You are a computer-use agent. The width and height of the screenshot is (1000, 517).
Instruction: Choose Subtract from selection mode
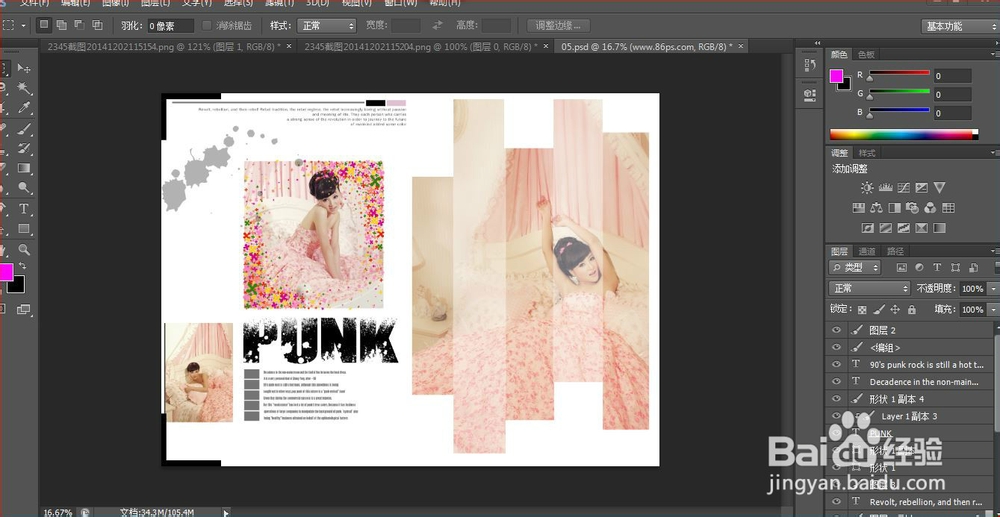(79, 25)
